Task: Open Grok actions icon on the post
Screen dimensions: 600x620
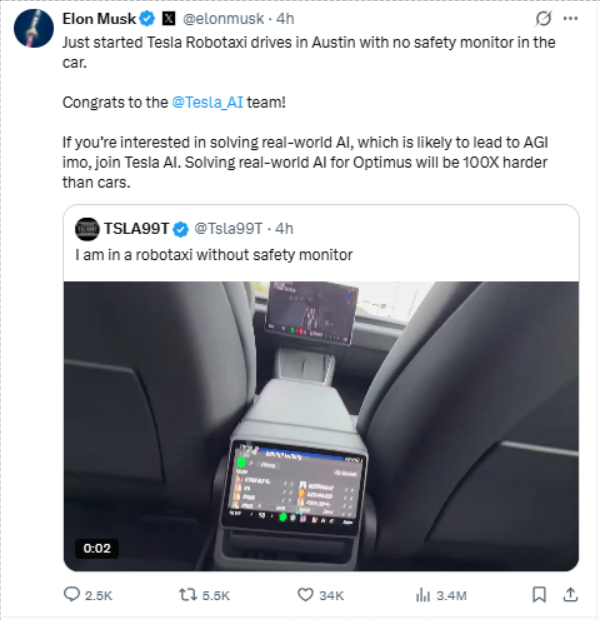Action: click(544, 19)
